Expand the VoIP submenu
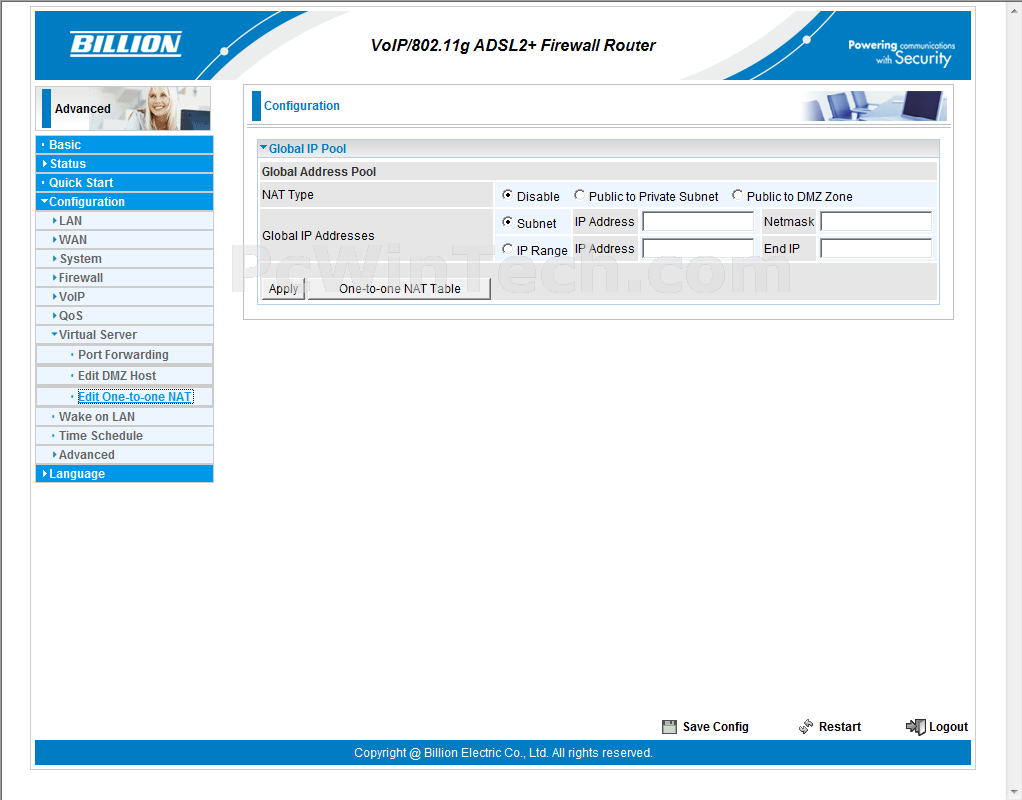 (x=124, y=296)
